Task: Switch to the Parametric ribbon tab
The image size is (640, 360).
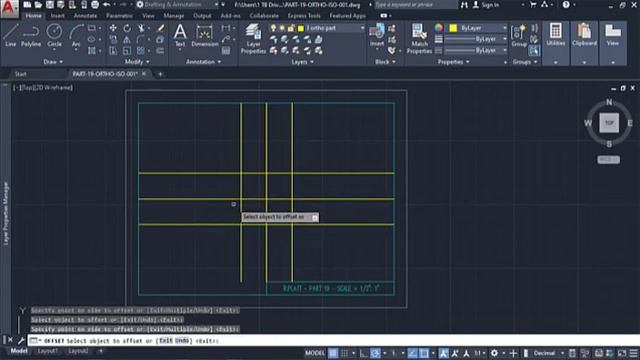Action: [119, 16]
